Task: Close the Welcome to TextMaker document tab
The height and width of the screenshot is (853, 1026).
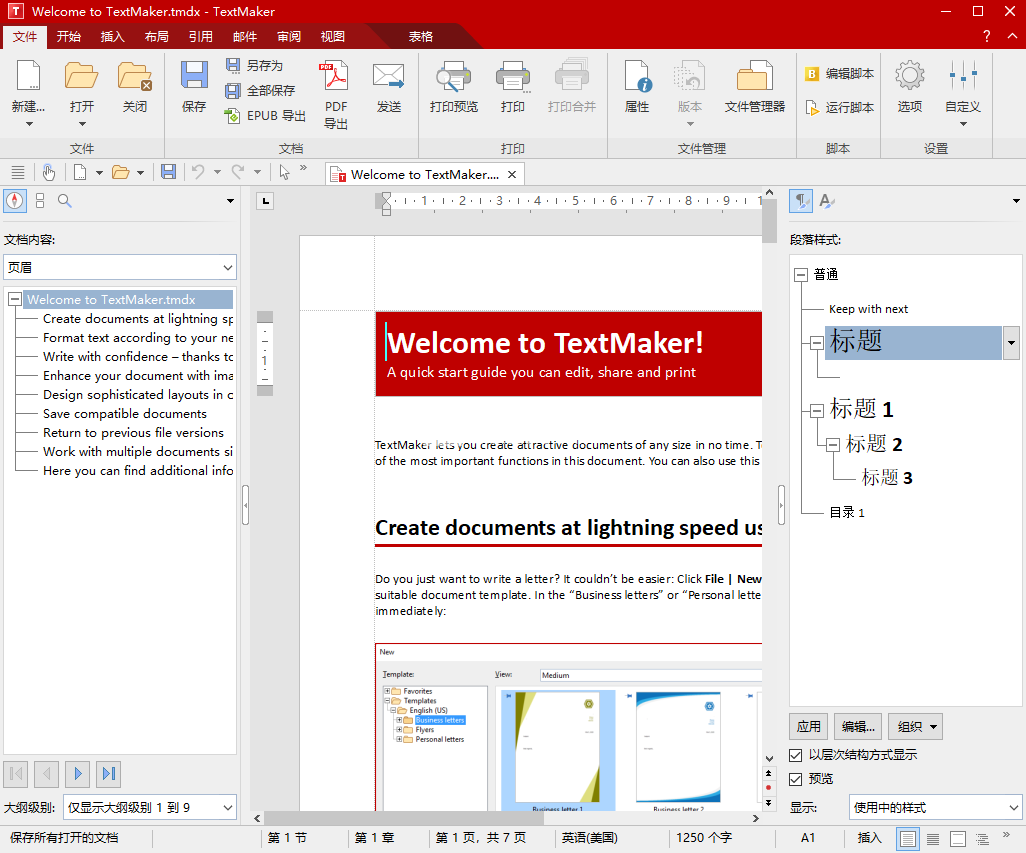Action: coord(512,175)
